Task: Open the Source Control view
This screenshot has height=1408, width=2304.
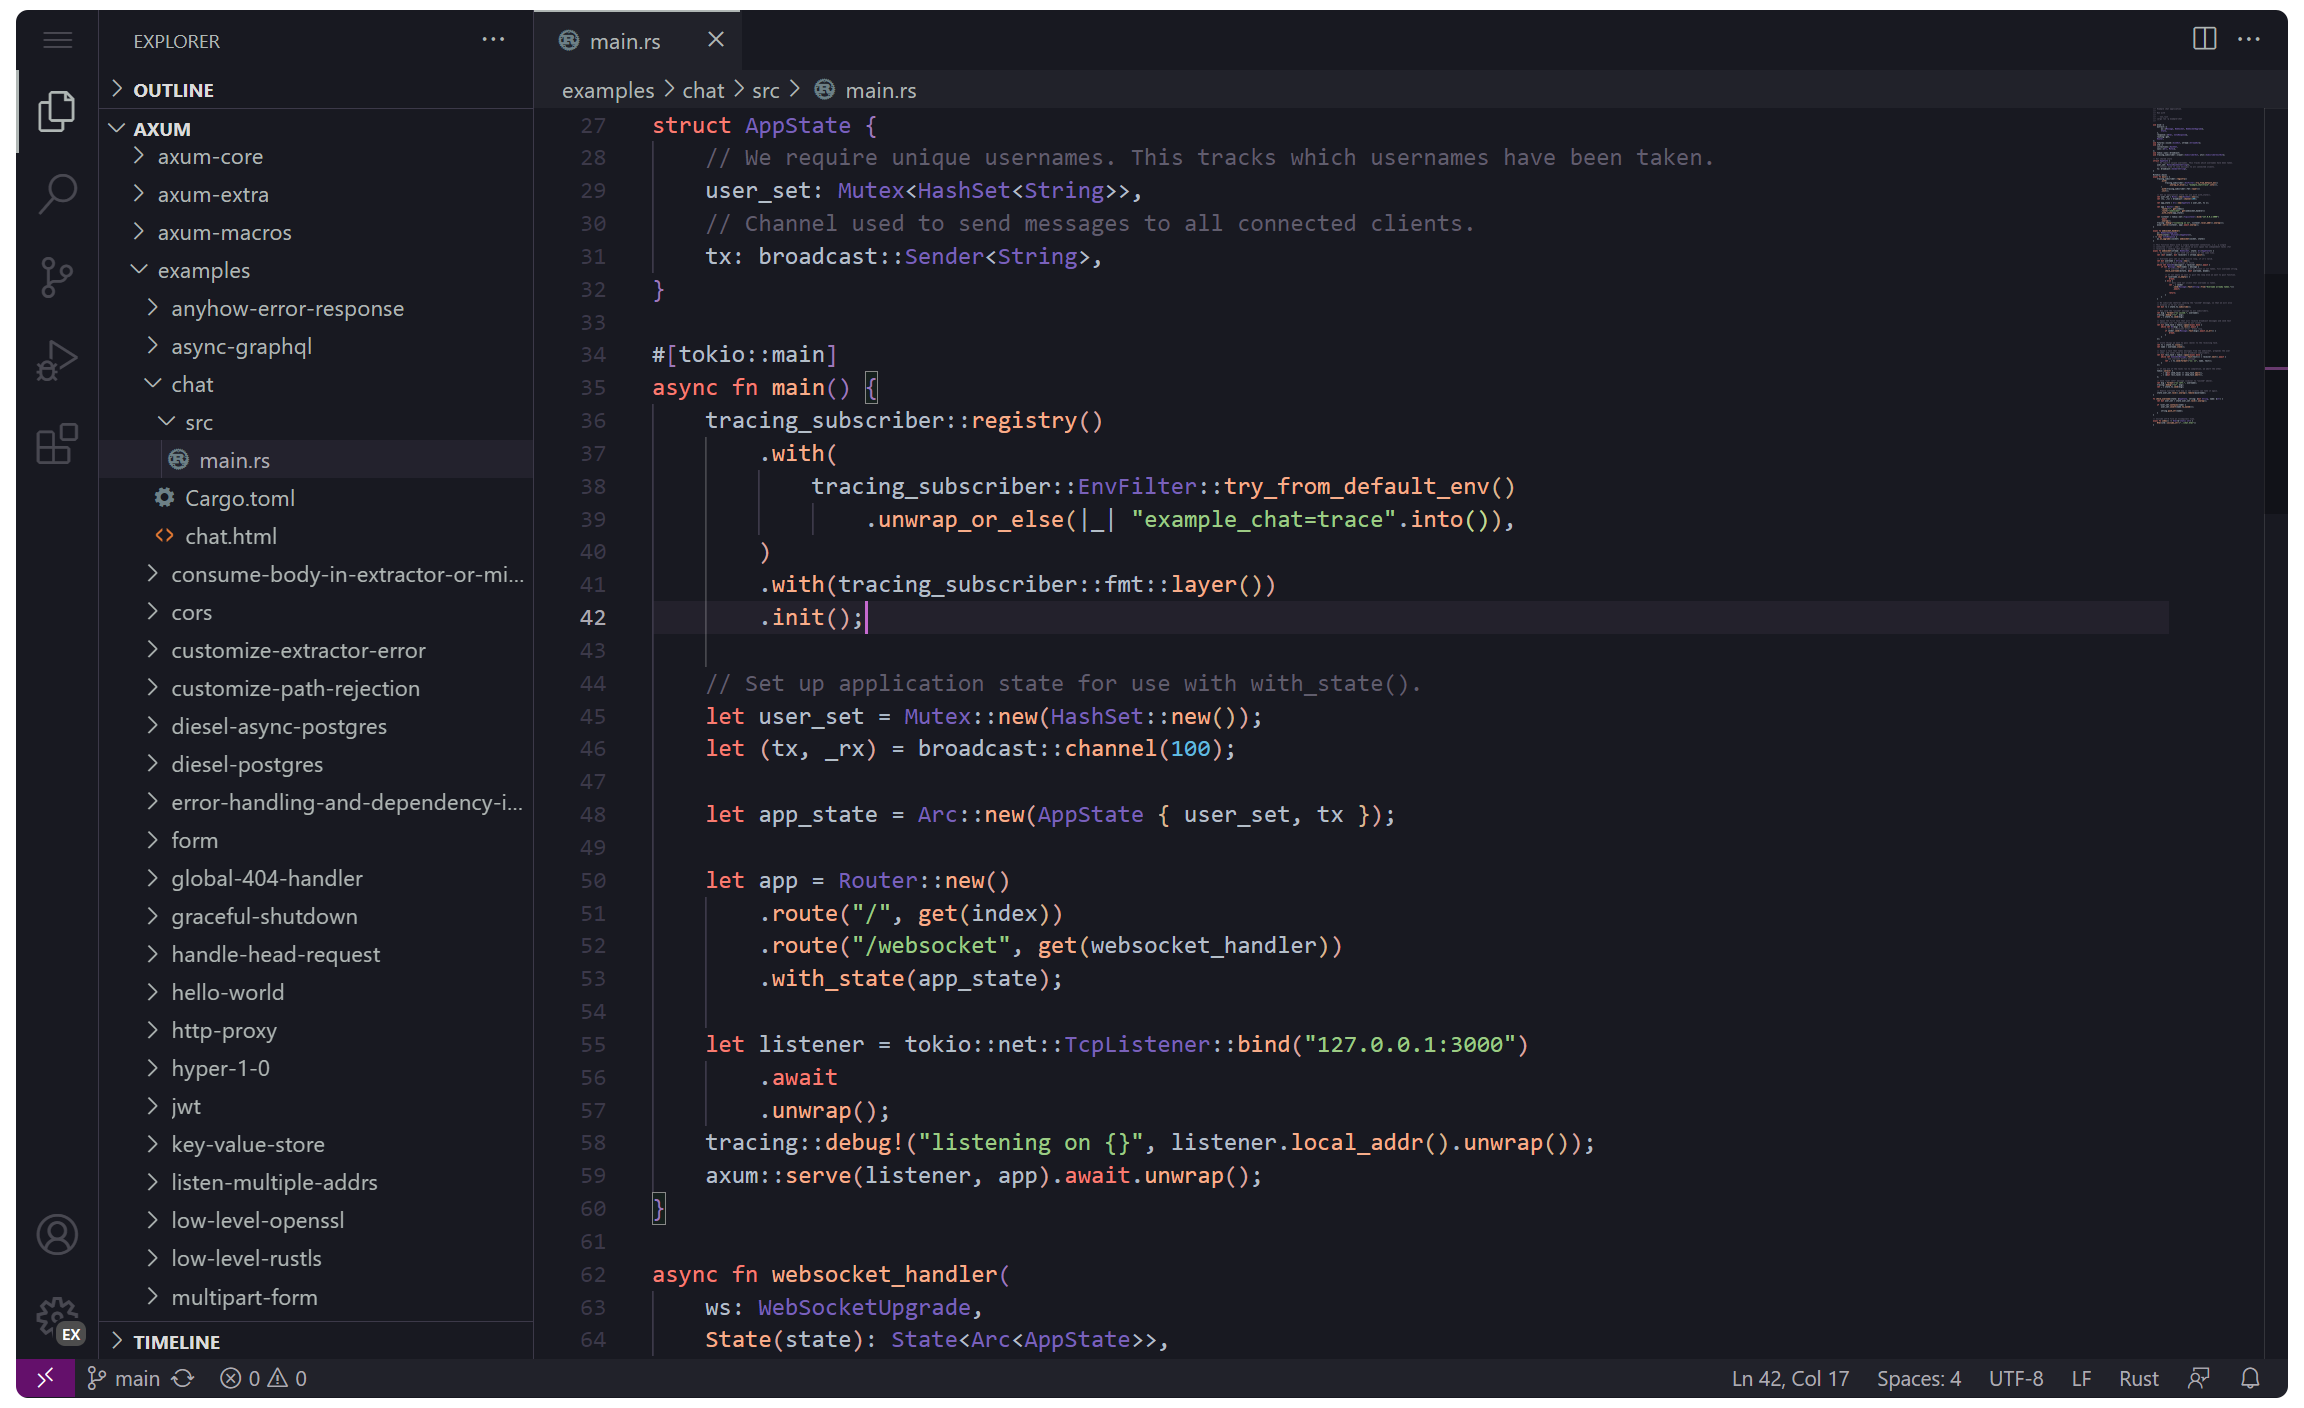Action: click(x=57, y=277)
